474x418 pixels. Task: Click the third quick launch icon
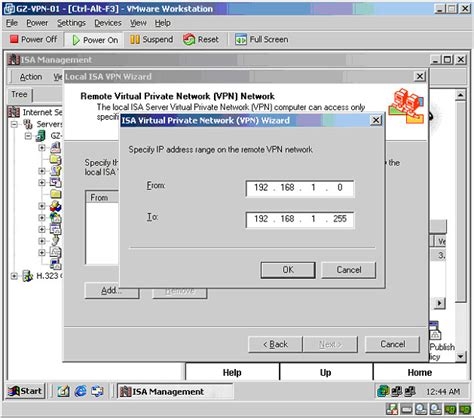click(x=97, y=391)
